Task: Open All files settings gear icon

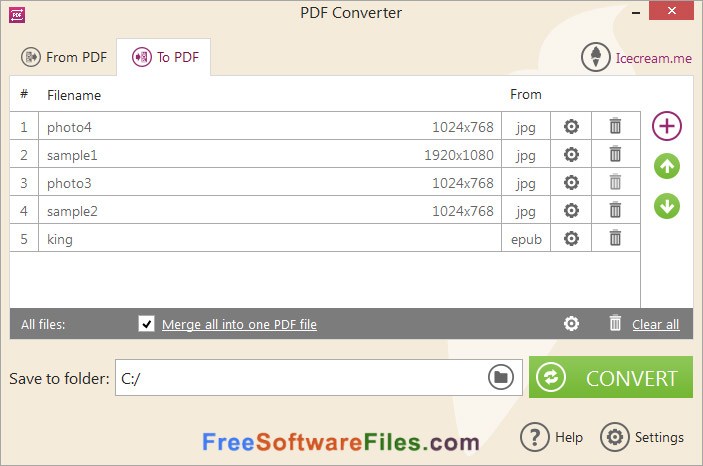Action: 571,323
